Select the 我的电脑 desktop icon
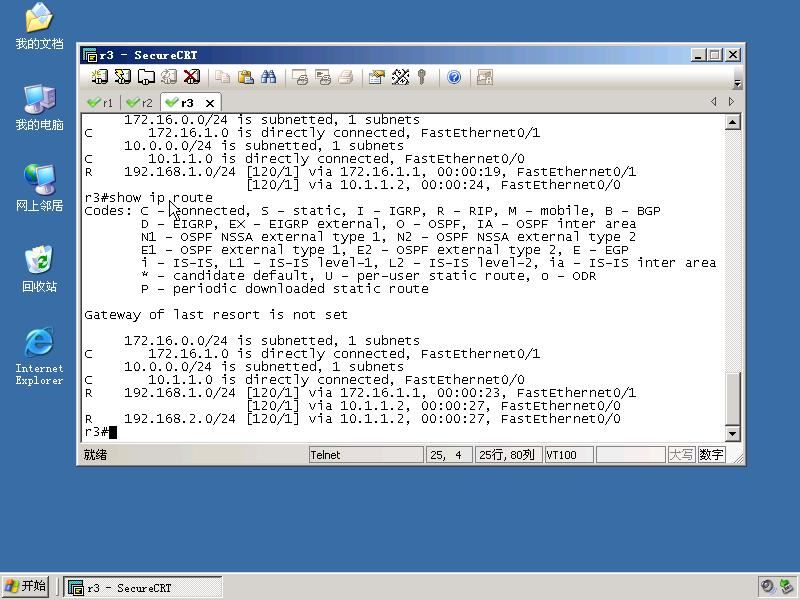The width and height of the screenshot is (800, 600). 39,108
